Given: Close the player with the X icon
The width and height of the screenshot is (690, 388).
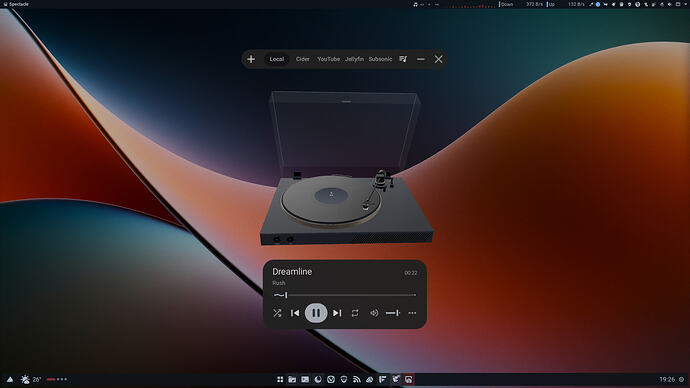Looking at the screenshot, I should point(438,59).
